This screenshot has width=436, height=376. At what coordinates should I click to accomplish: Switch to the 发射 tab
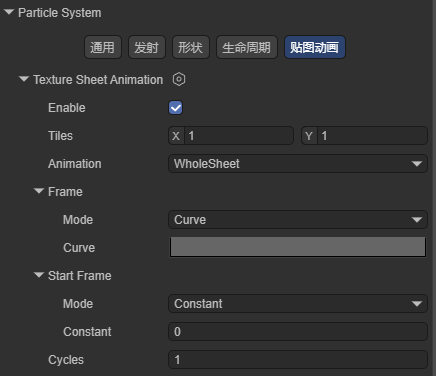[x=147, y=47]
